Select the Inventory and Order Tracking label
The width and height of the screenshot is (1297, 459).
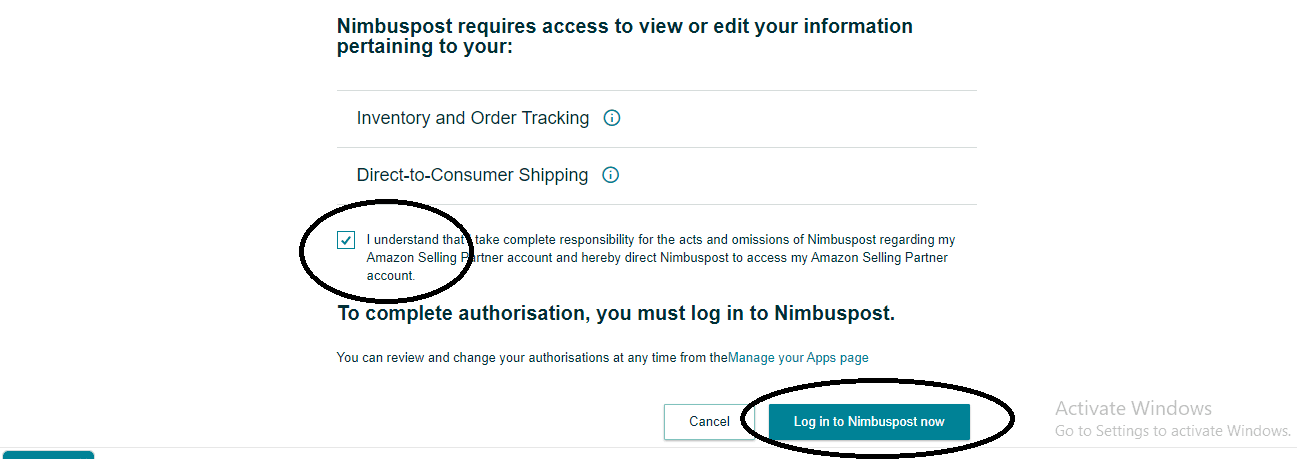[x=473, y=118]
